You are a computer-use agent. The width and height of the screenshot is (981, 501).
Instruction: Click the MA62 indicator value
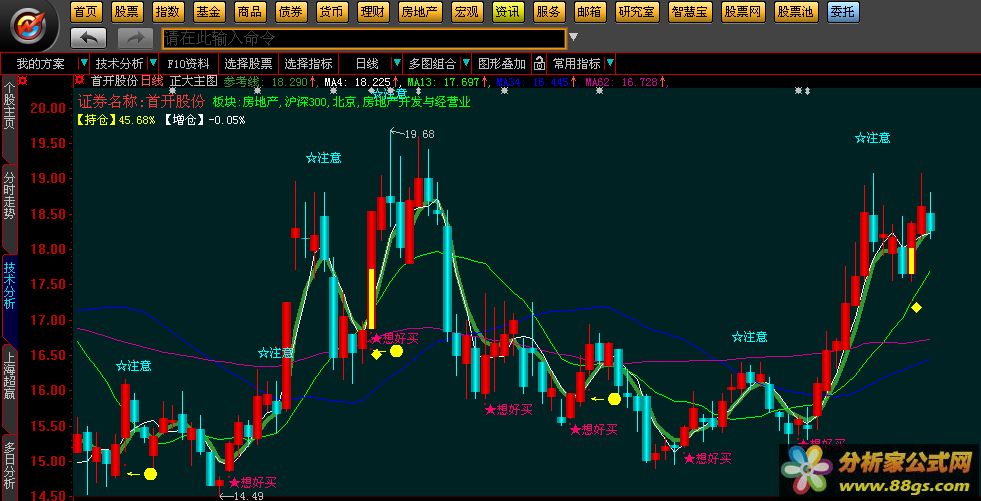point(626,81)
